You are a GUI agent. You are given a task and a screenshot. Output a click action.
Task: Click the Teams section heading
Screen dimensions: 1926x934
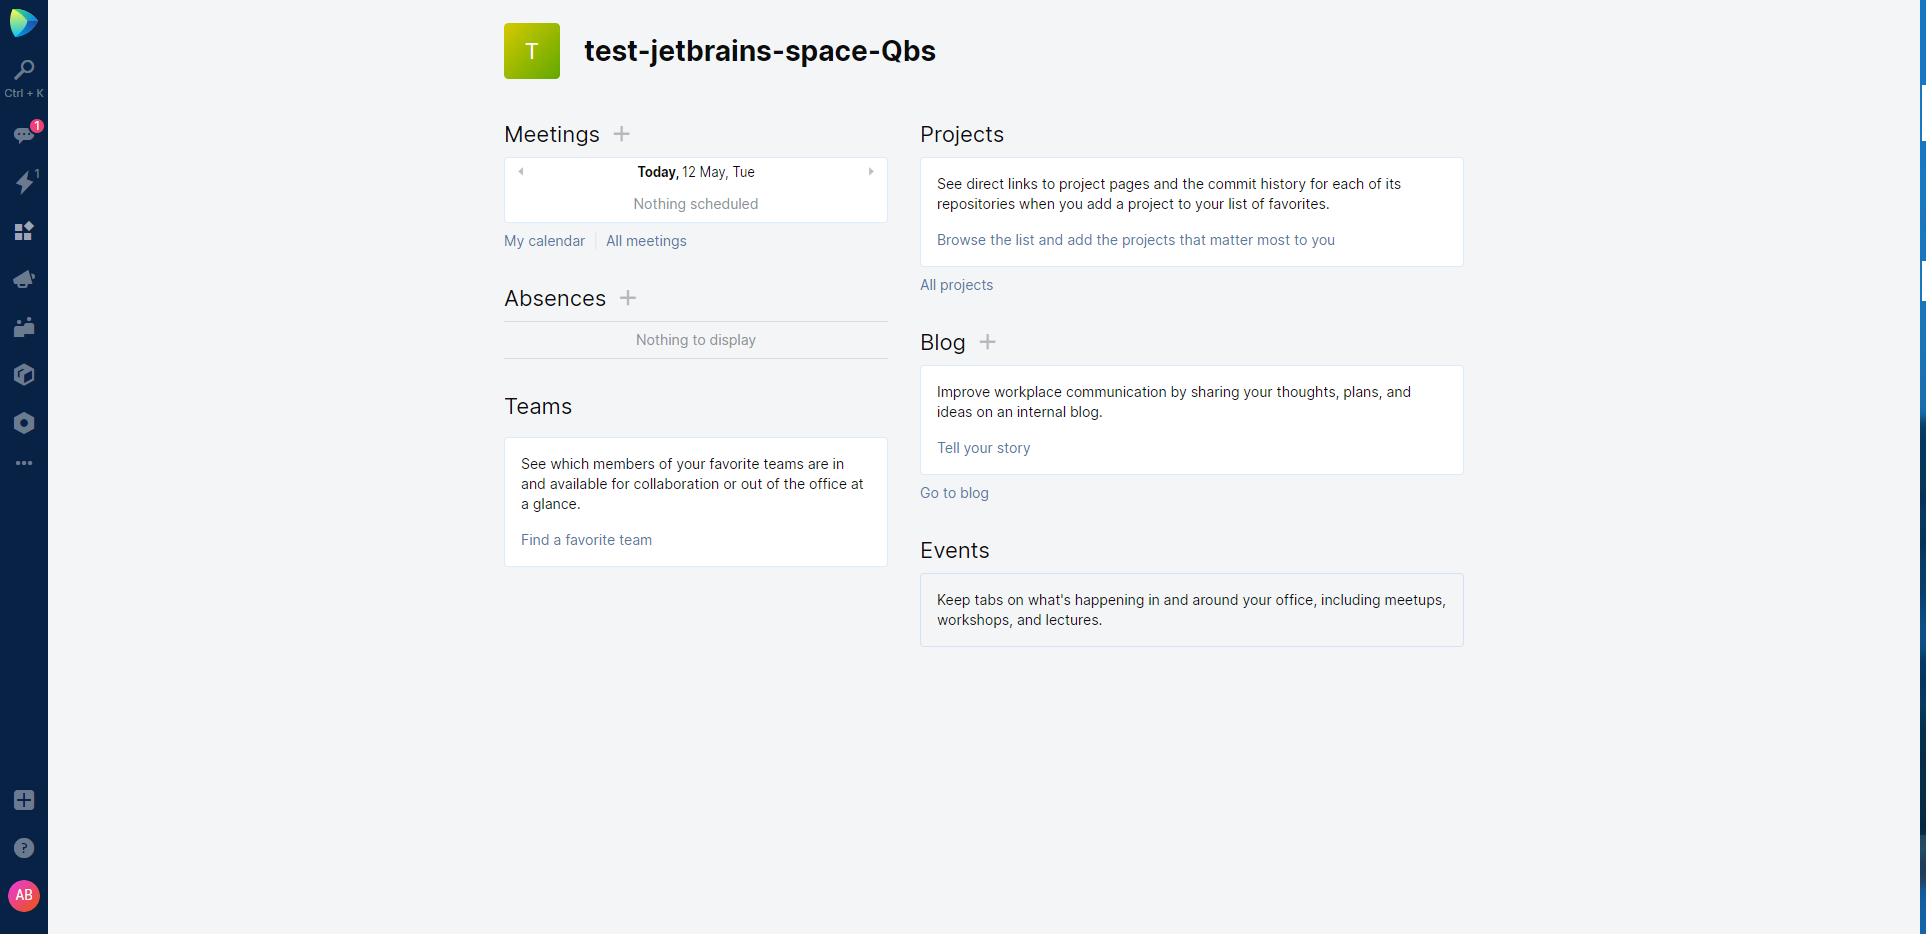(538, 406)
